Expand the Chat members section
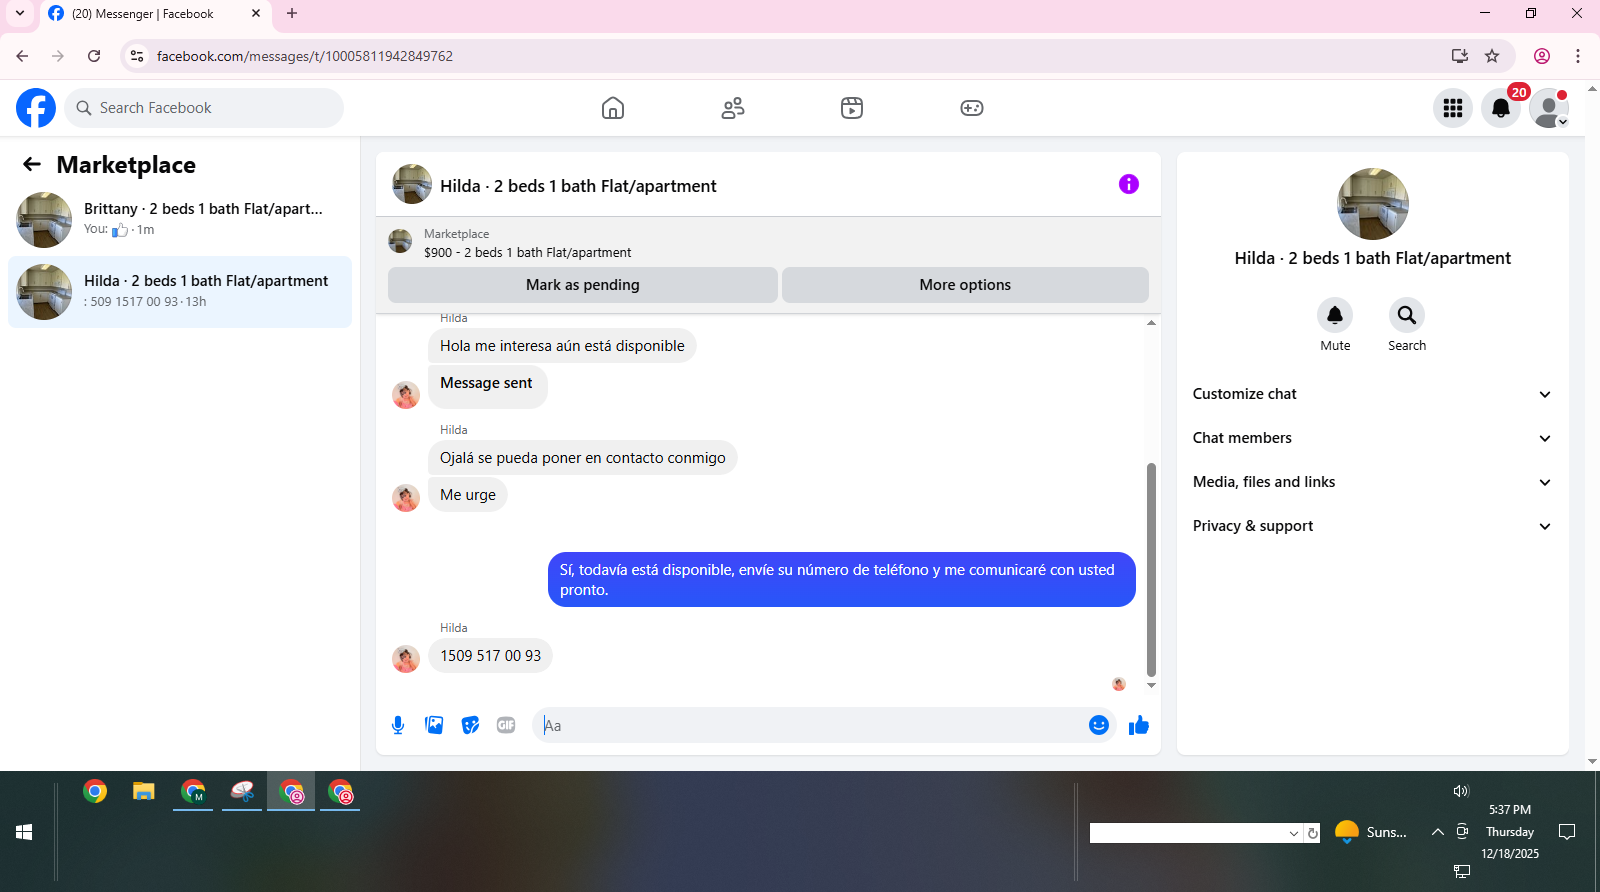 click(x=1372, y=438)
